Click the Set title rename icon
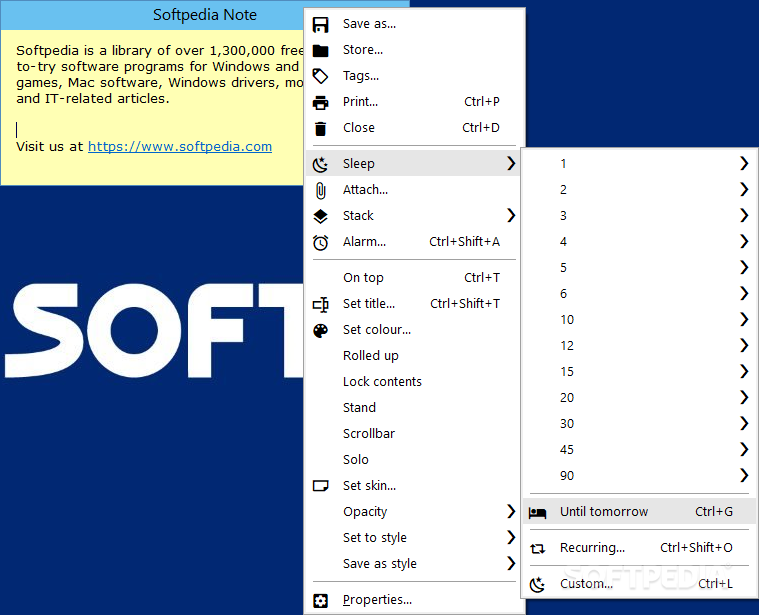The image size is (759, 615). (x=320, y=304)
